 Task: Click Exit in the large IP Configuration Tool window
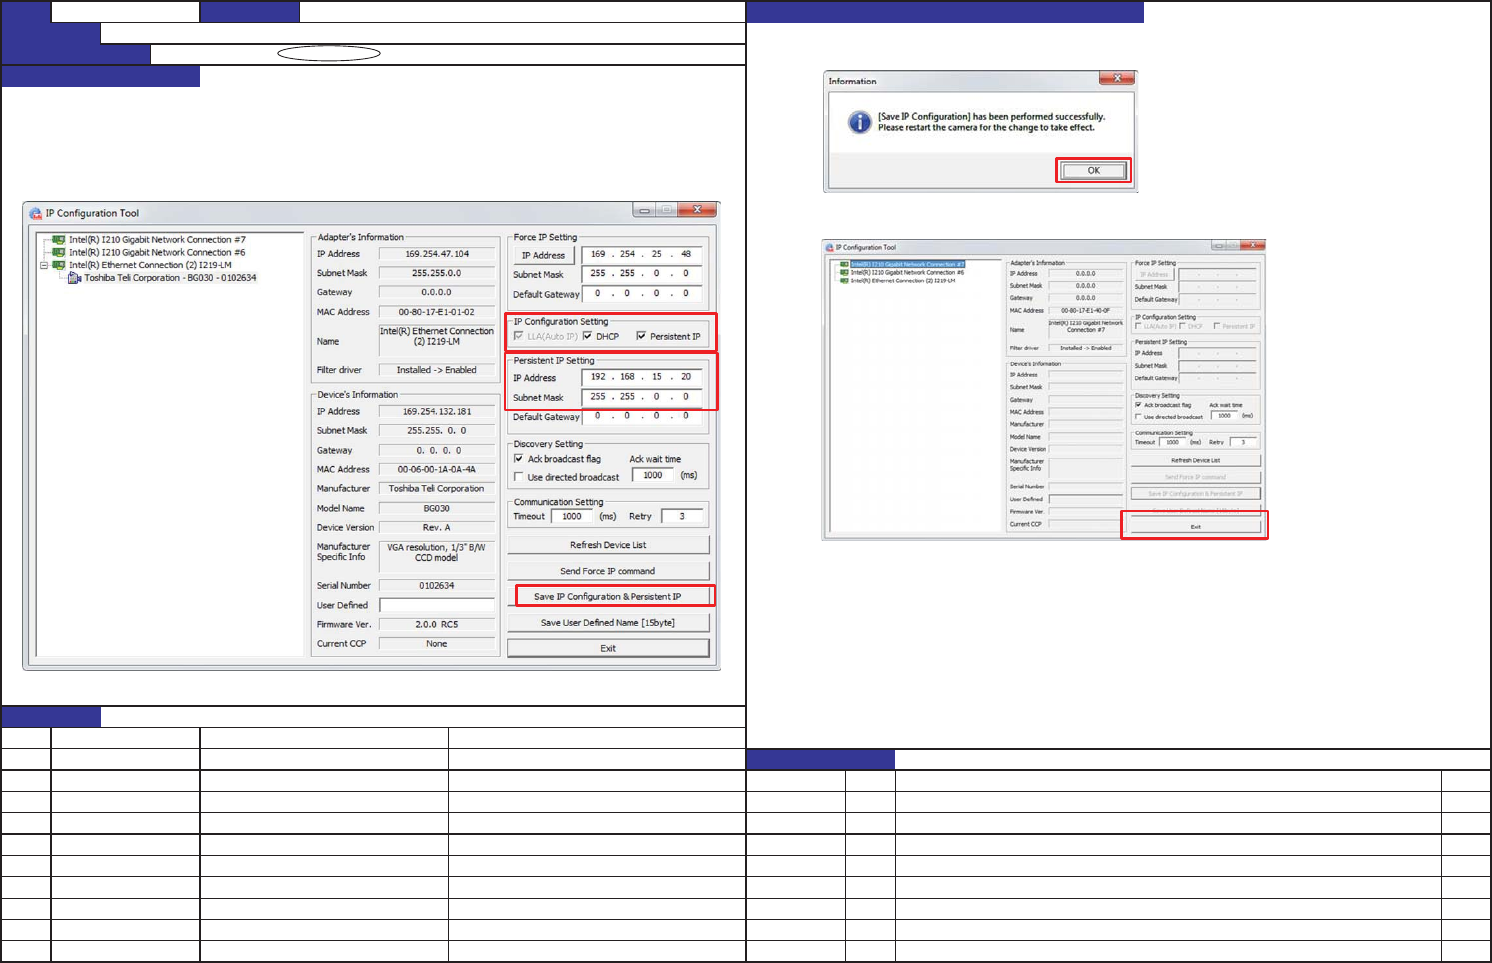608,648
